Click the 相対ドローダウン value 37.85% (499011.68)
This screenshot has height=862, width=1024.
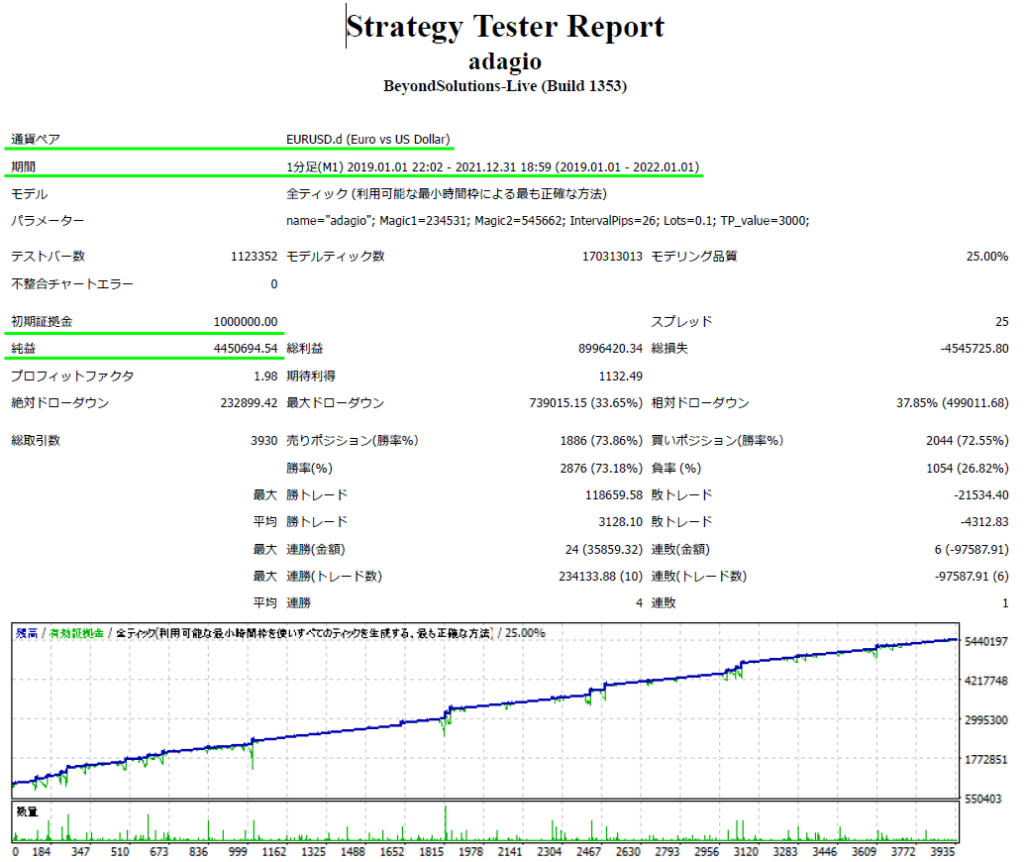(952, 403)
